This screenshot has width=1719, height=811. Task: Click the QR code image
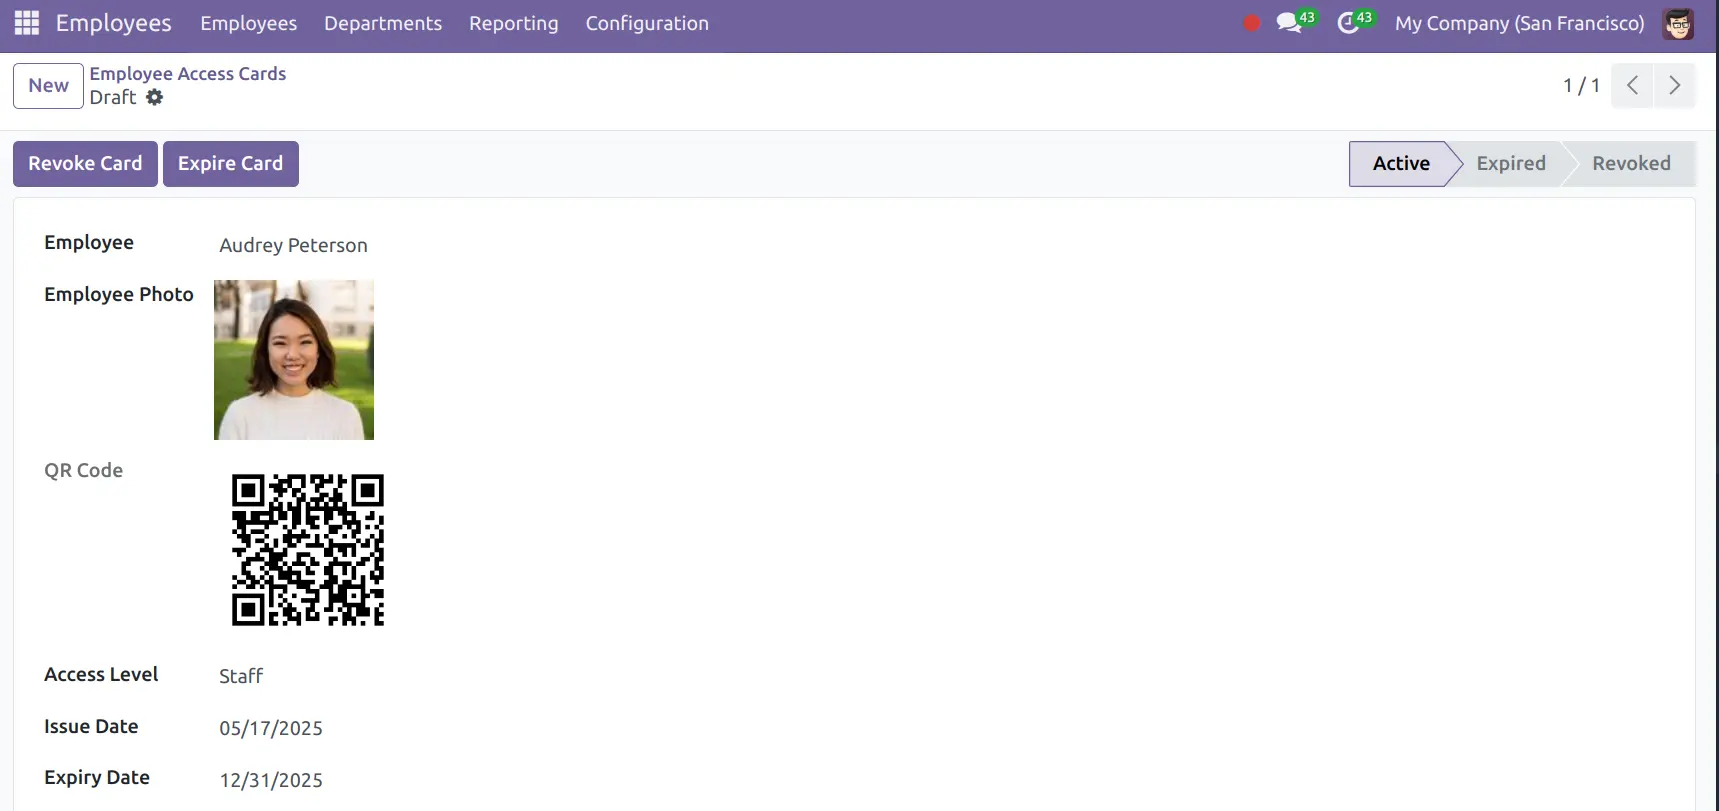pyautogui.click(x=308, y=550)
